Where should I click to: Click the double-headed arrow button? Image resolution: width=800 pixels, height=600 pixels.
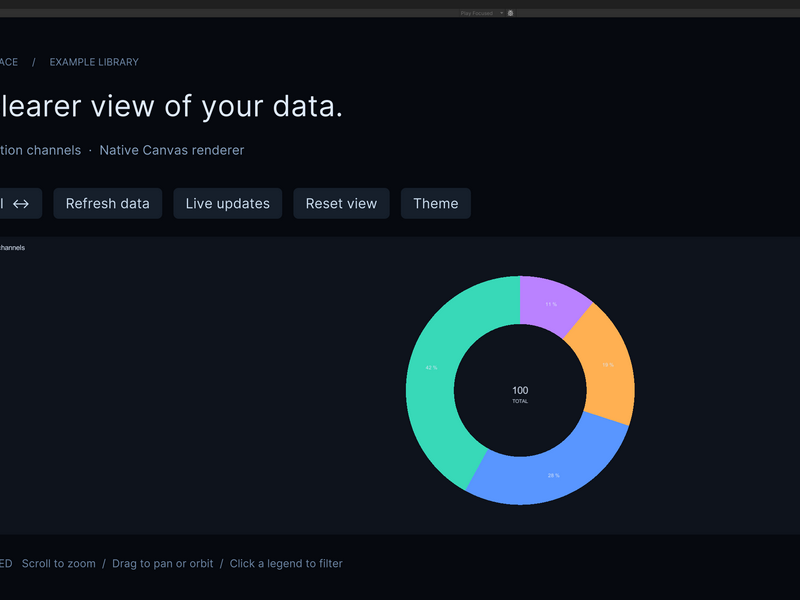coord(20,204)
